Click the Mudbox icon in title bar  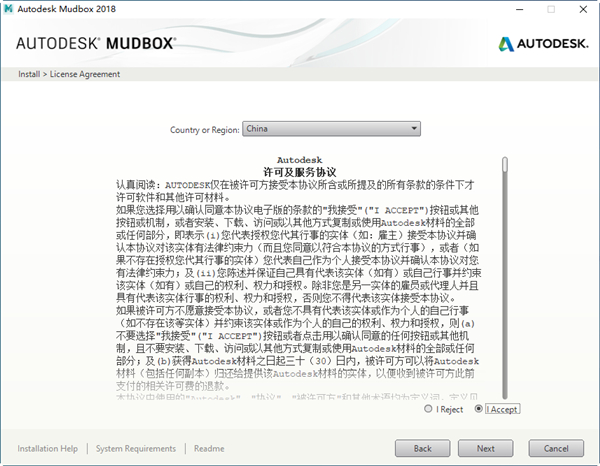[x=8, y=9]
